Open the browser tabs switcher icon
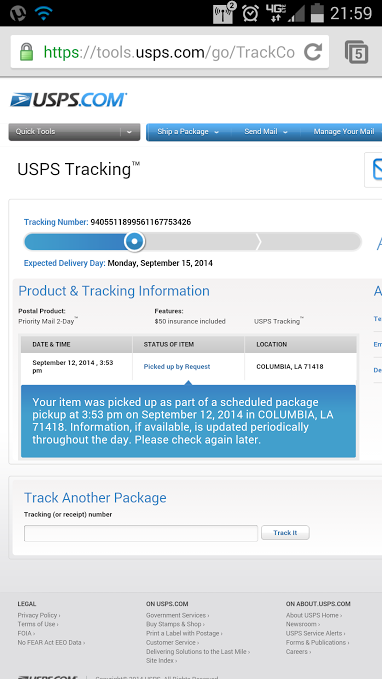This screenshot has width=382, height=679. [x=356, y=52]
